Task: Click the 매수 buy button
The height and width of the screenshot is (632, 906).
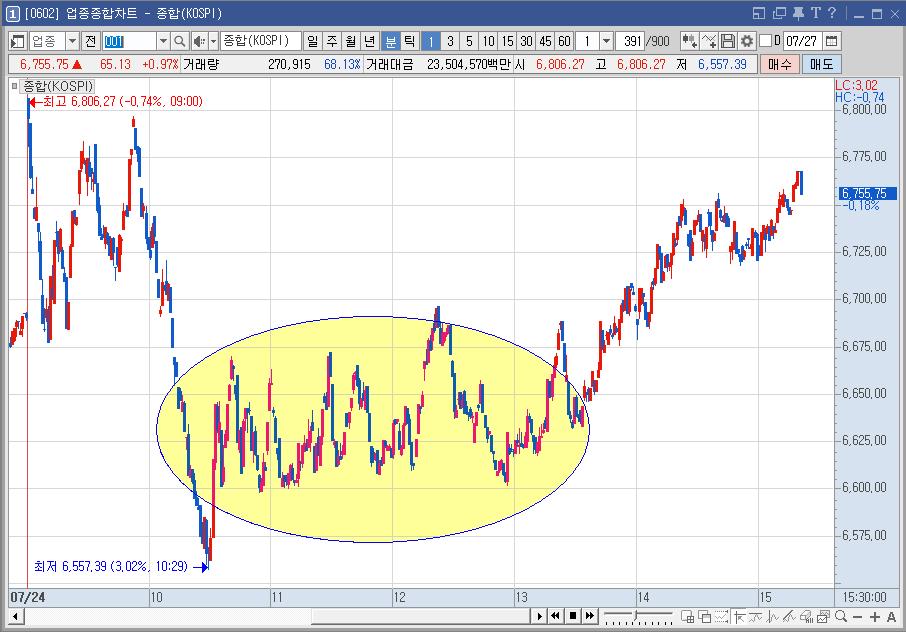Action: point(779,64)
